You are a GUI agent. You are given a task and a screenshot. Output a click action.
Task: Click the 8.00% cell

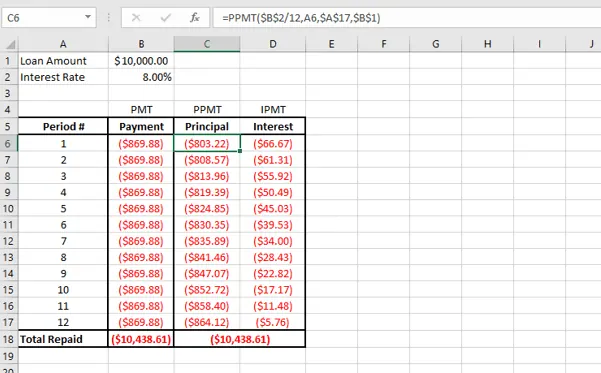click(141, 77)
